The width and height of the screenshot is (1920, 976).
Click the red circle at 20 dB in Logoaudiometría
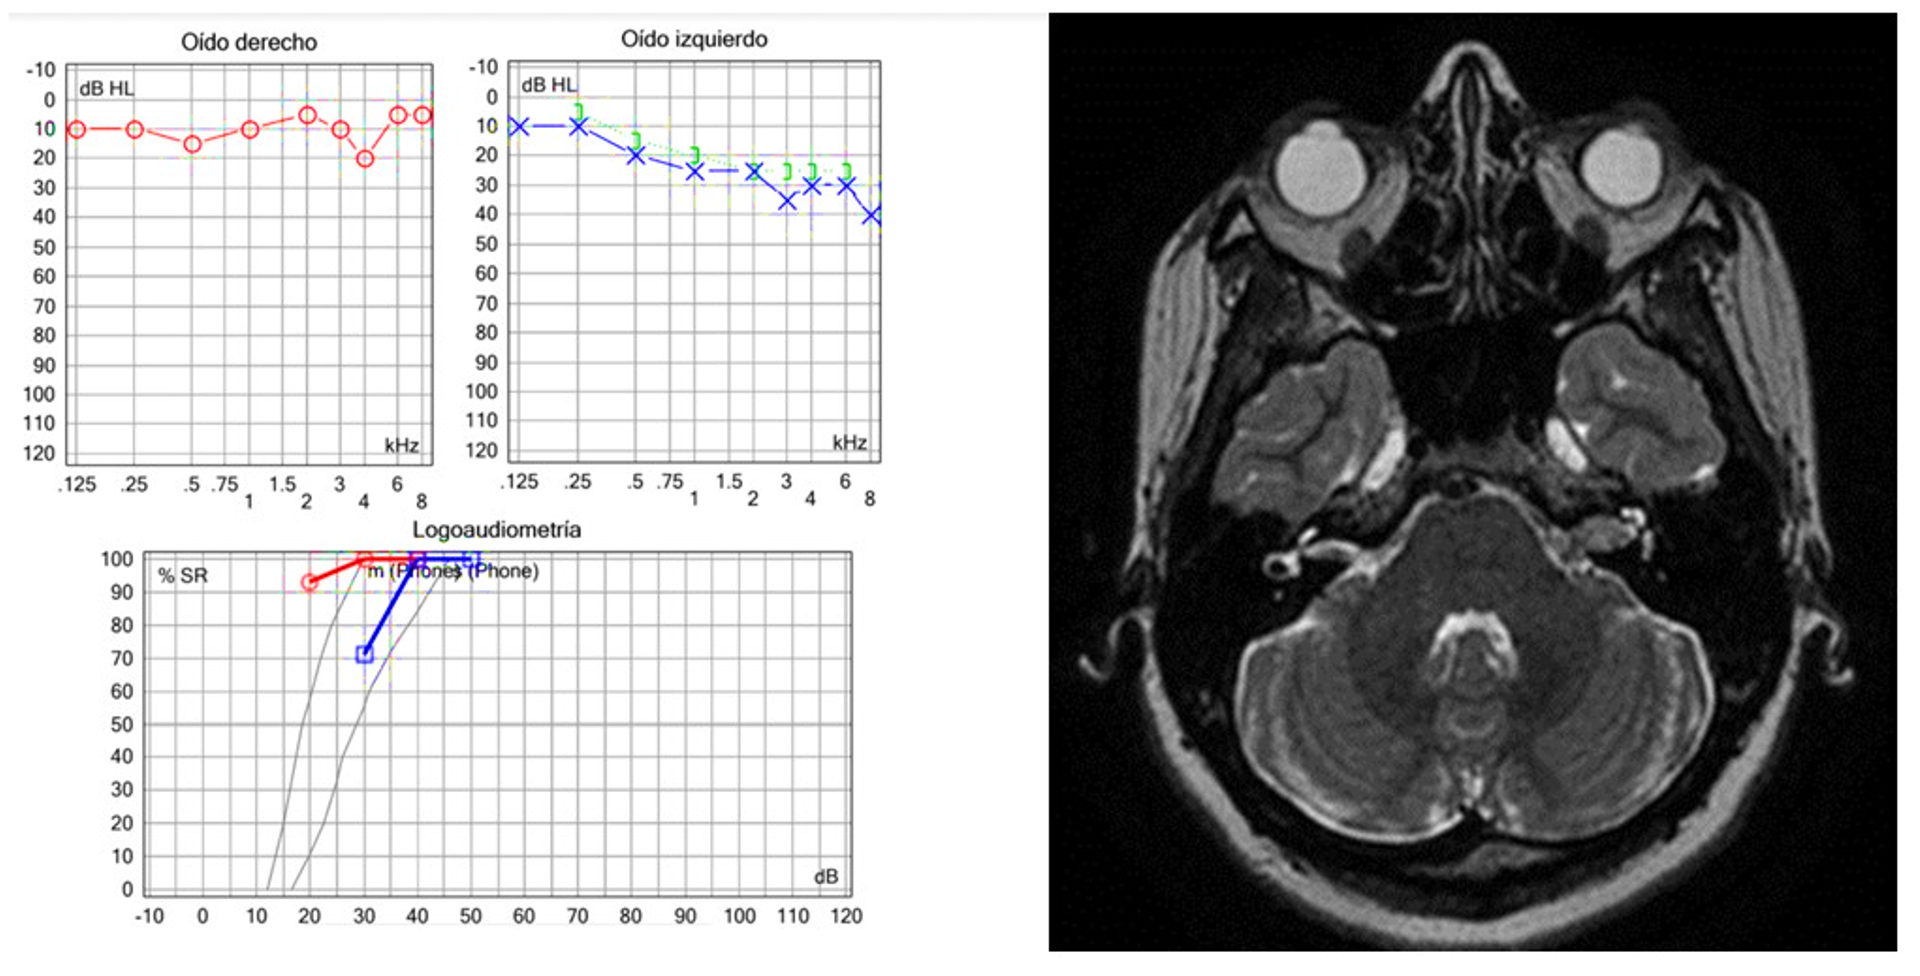[310, 582]
